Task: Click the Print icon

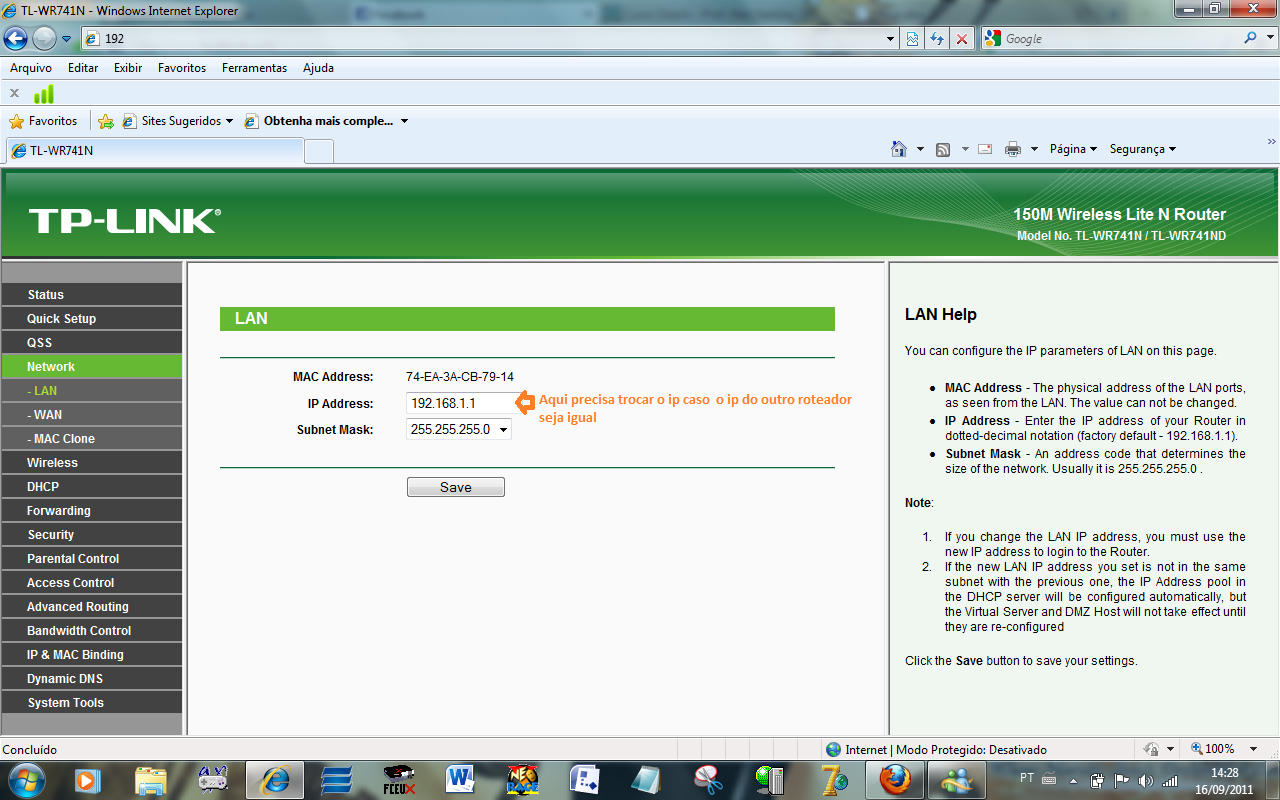Action: tap(1012, 147)
